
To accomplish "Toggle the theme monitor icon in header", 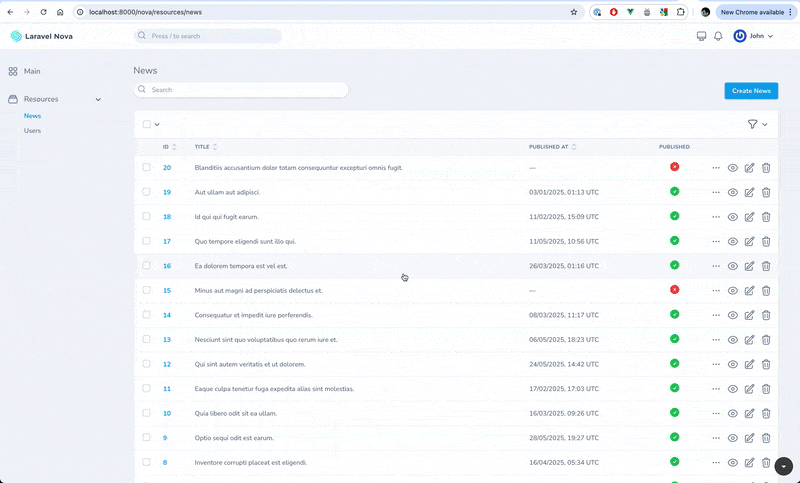I will click(701, 36).
